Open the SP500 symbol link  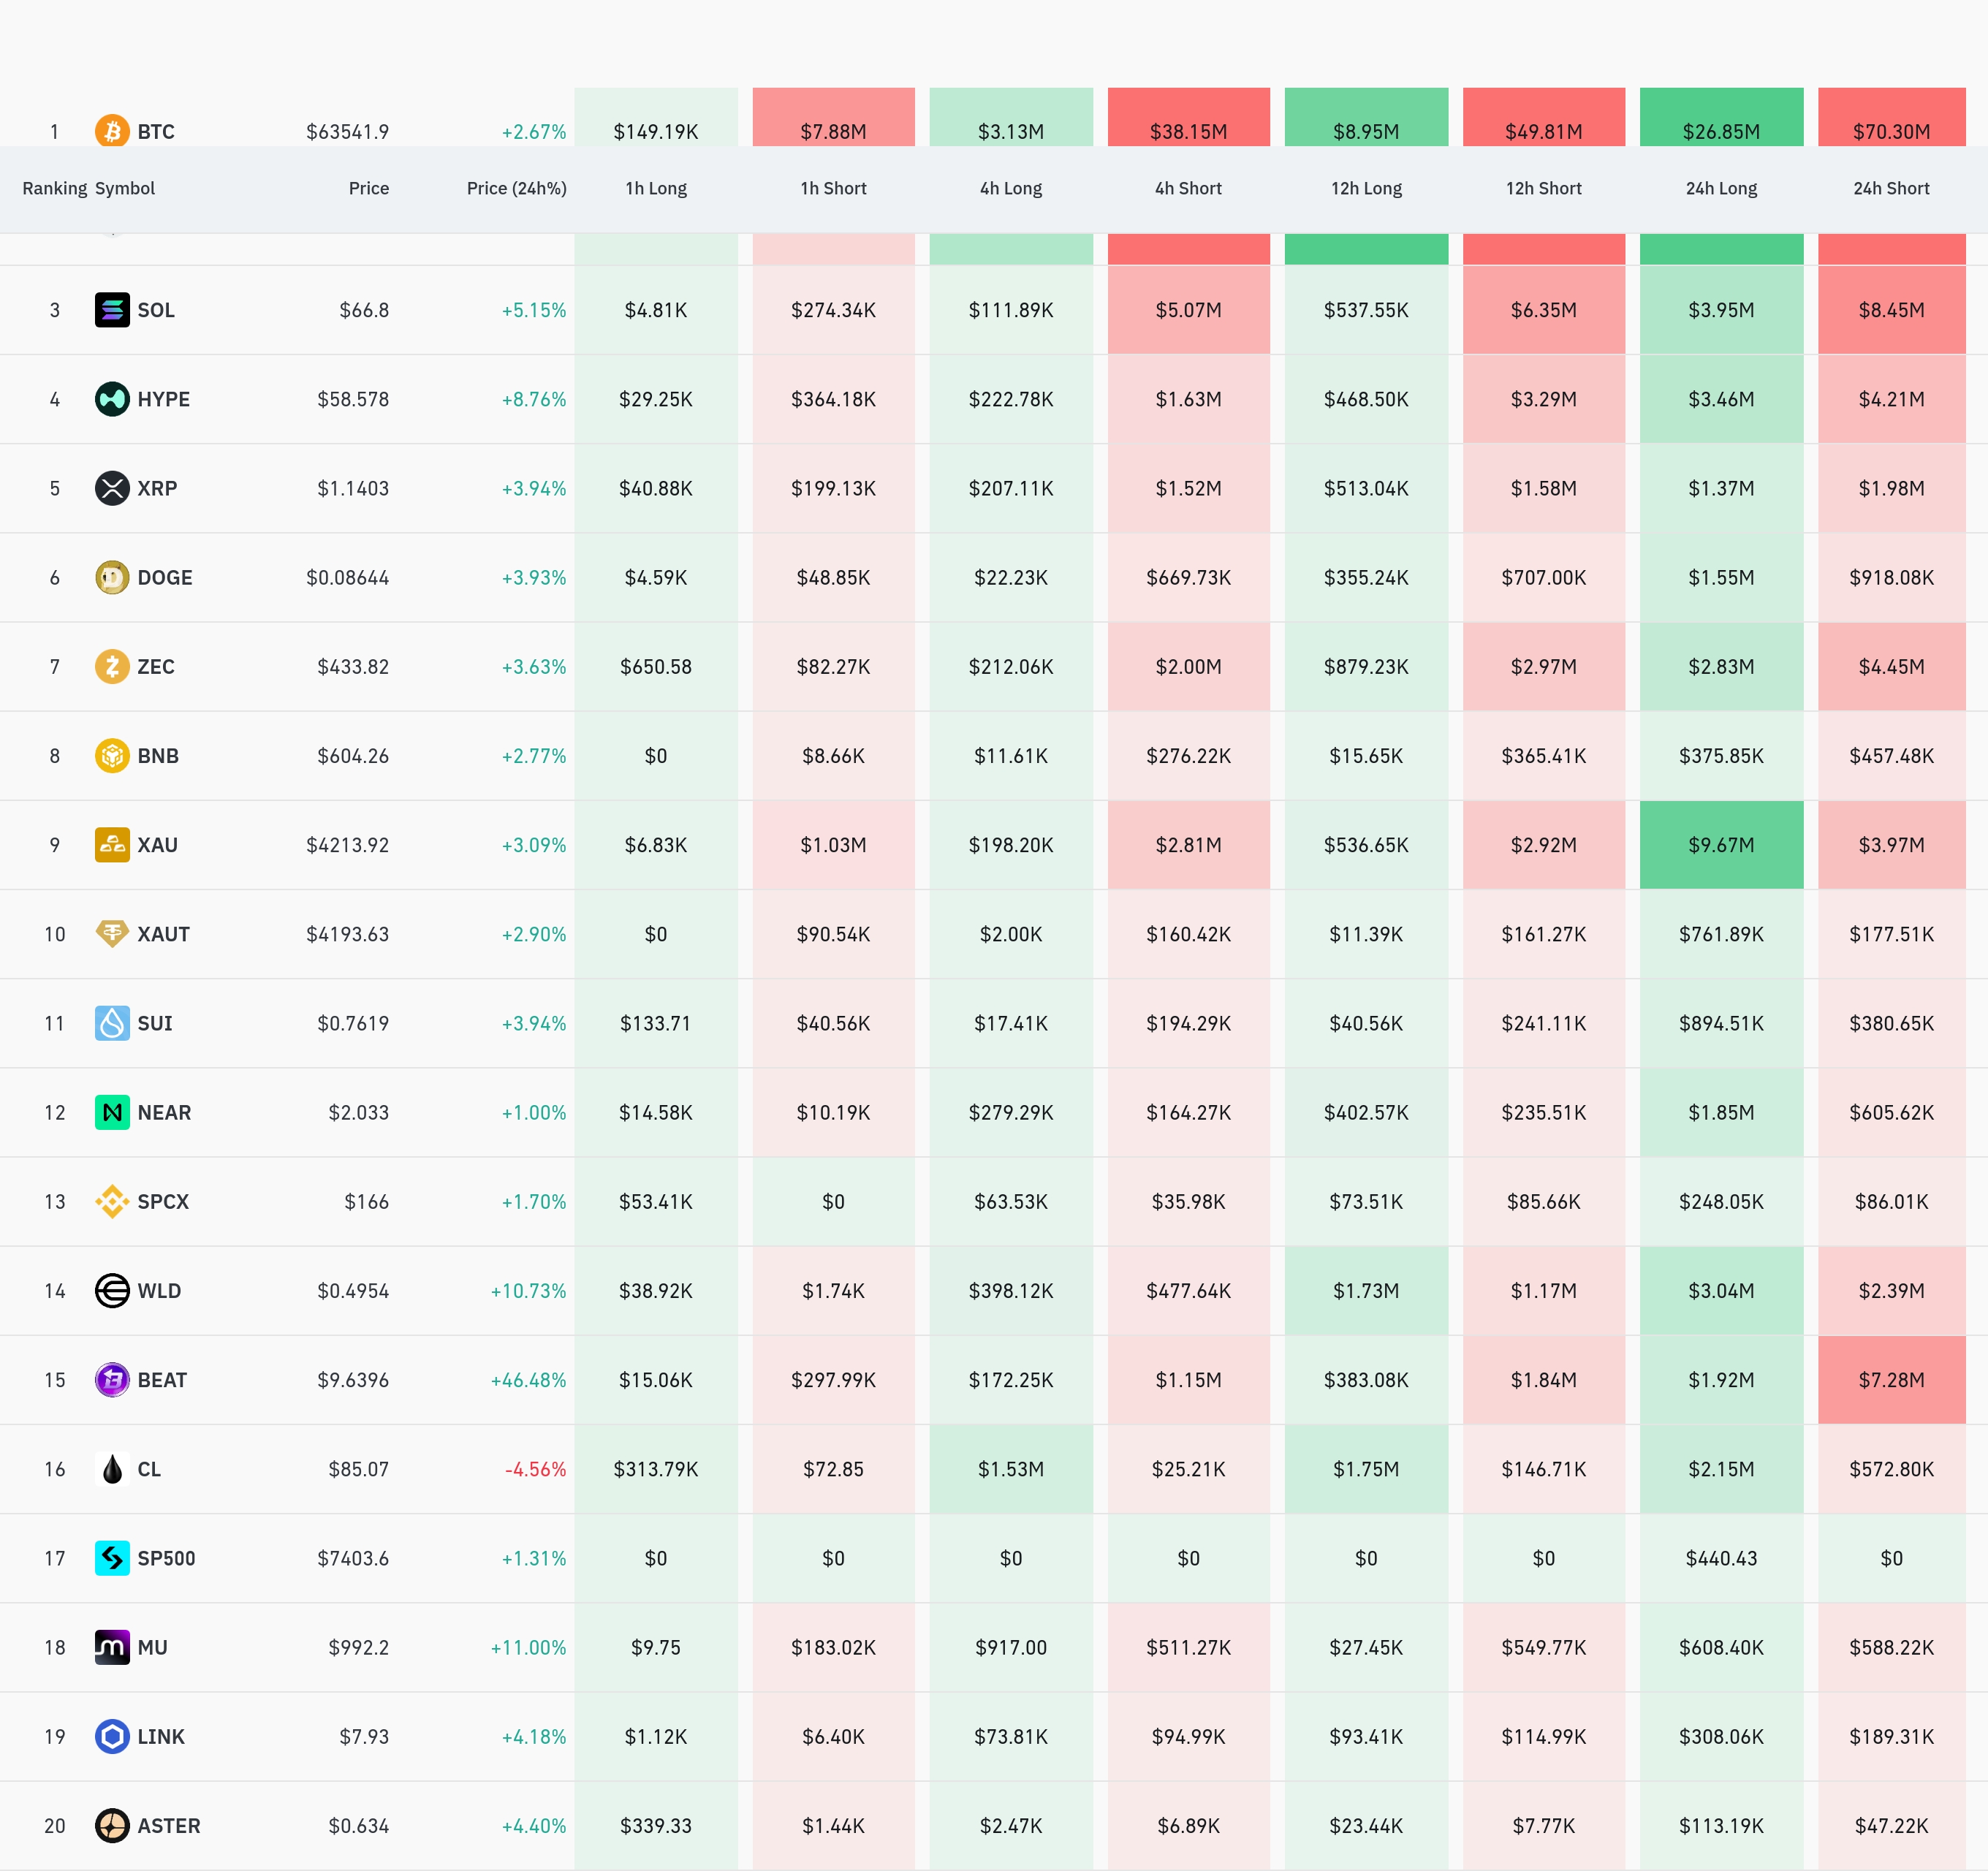[x=166, y=1558]
